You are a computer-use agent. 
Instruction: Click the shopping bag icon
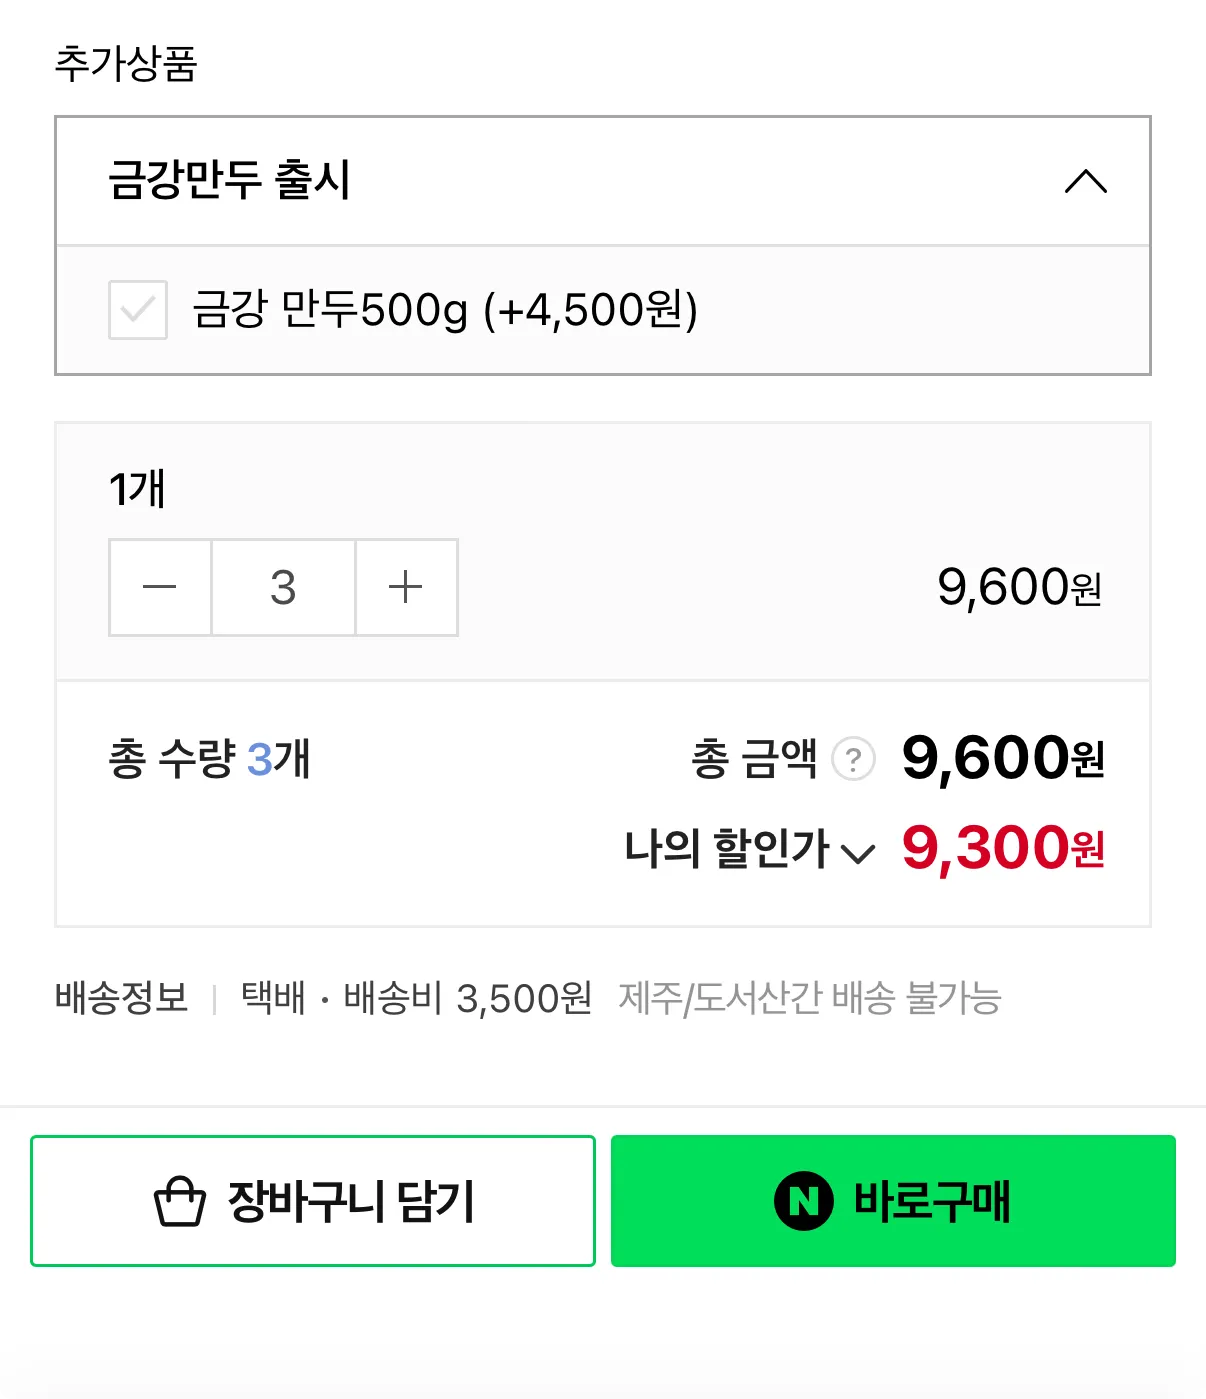(x=180, y=1201)
